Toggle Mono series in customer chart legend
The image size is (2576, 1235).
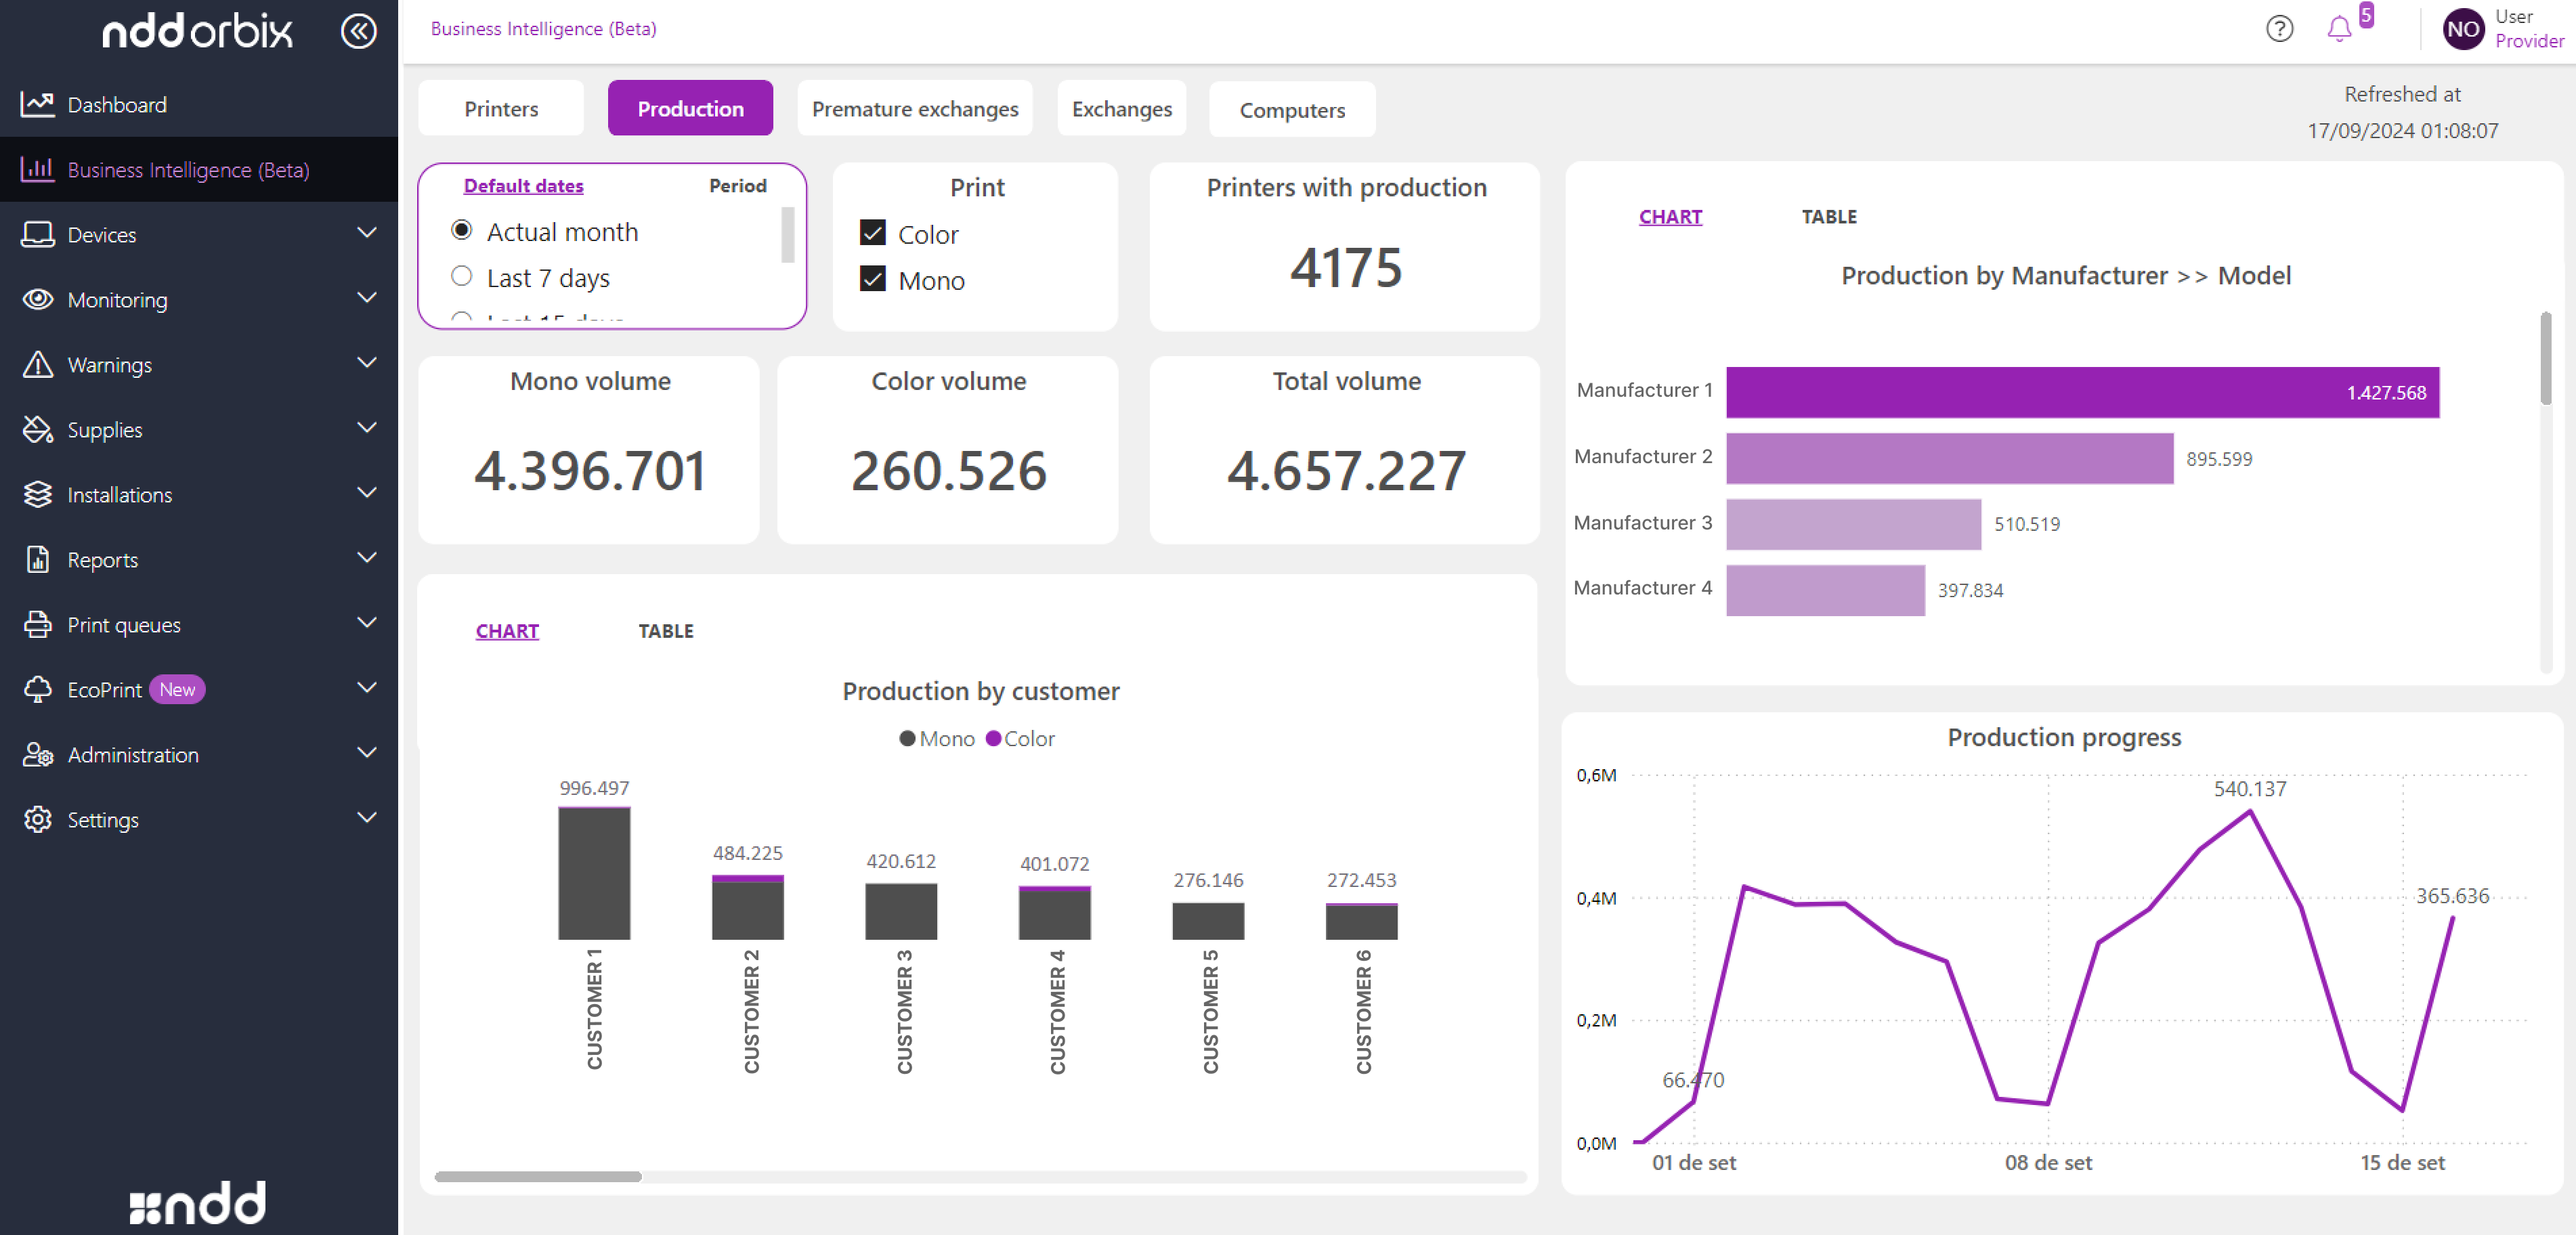[936, 738]
